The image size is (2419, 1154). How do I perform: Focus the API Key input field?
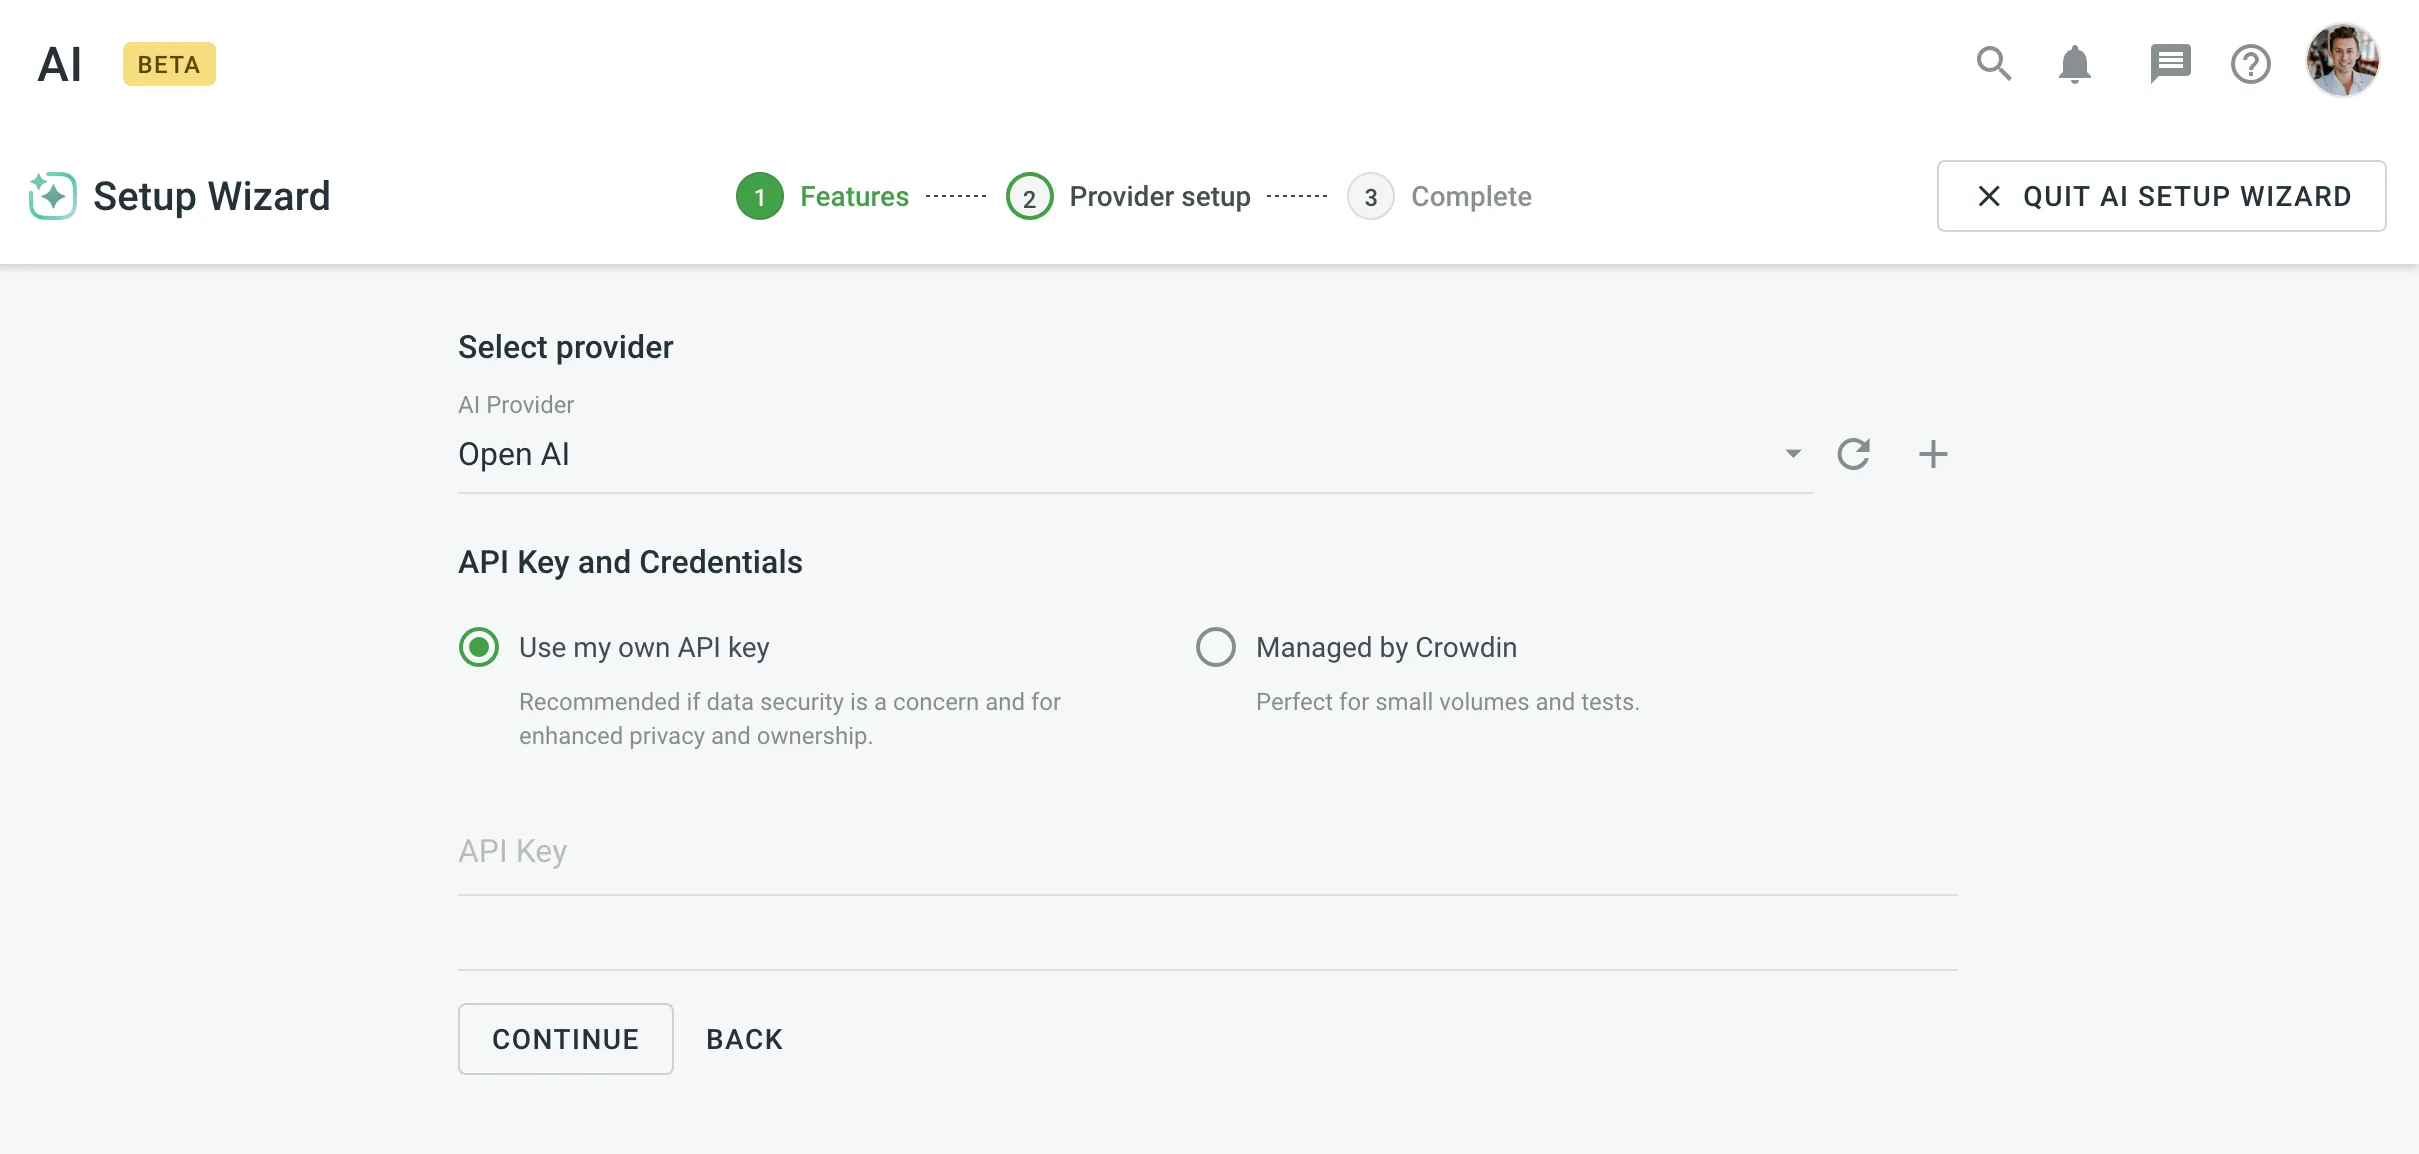pyautogui.click(x=1208, y=851)
